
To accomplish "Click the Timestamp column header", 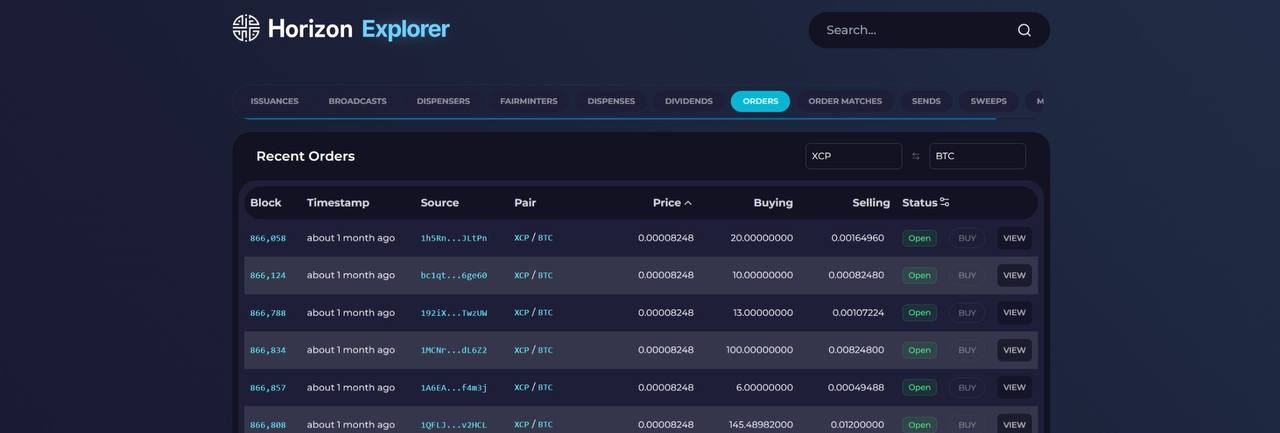I will point(338,203).
